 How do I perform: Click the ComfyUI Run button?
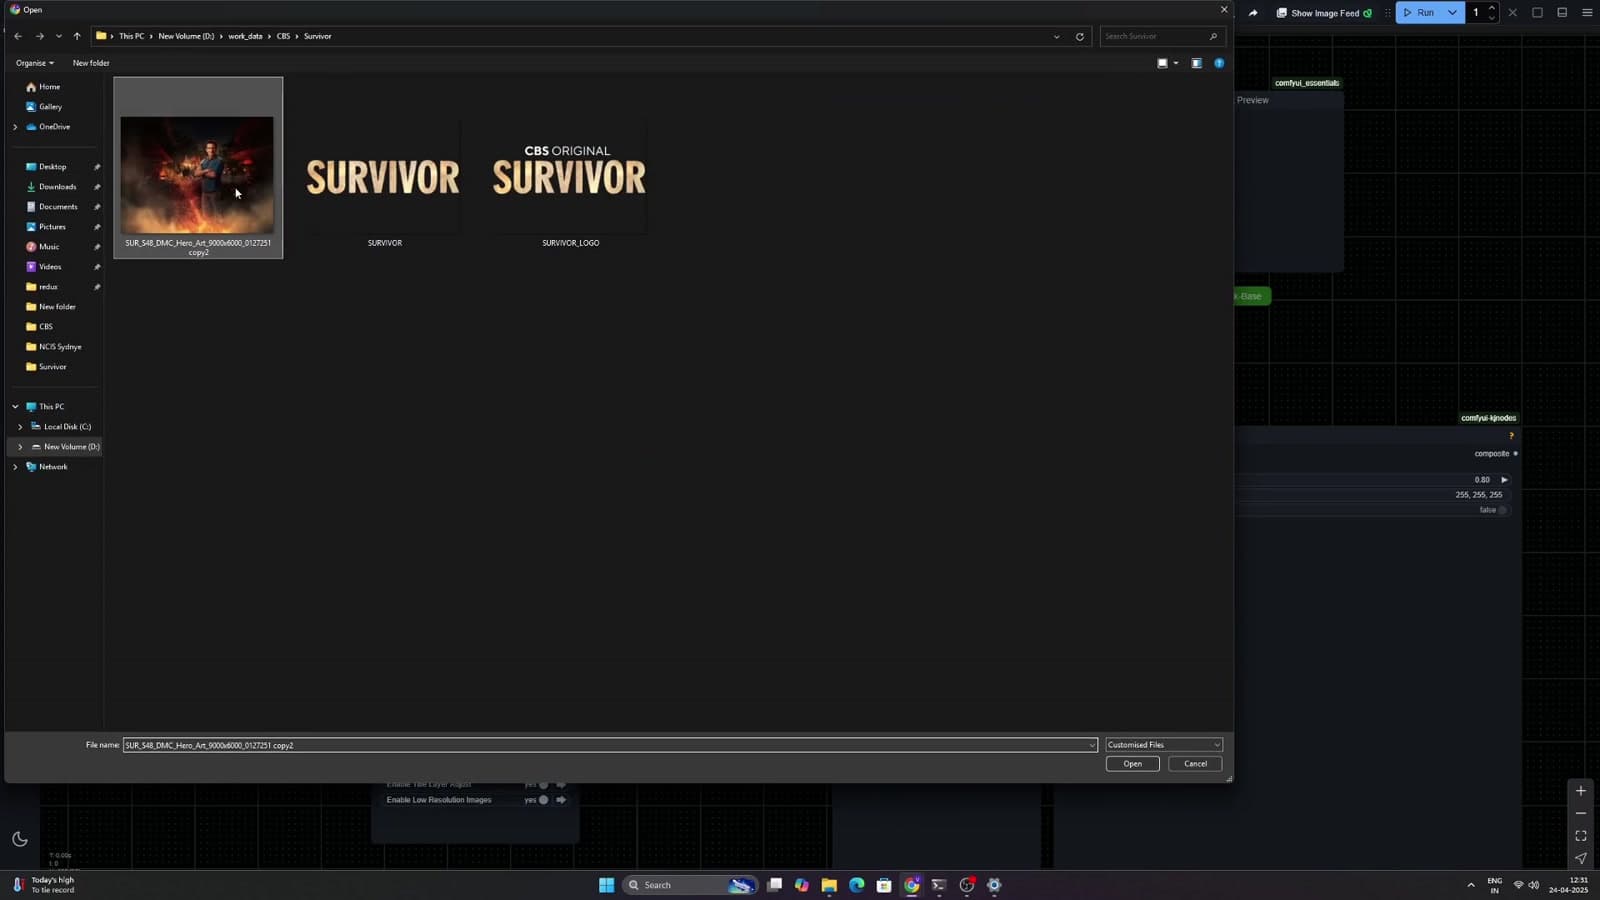coord(1418,13)
